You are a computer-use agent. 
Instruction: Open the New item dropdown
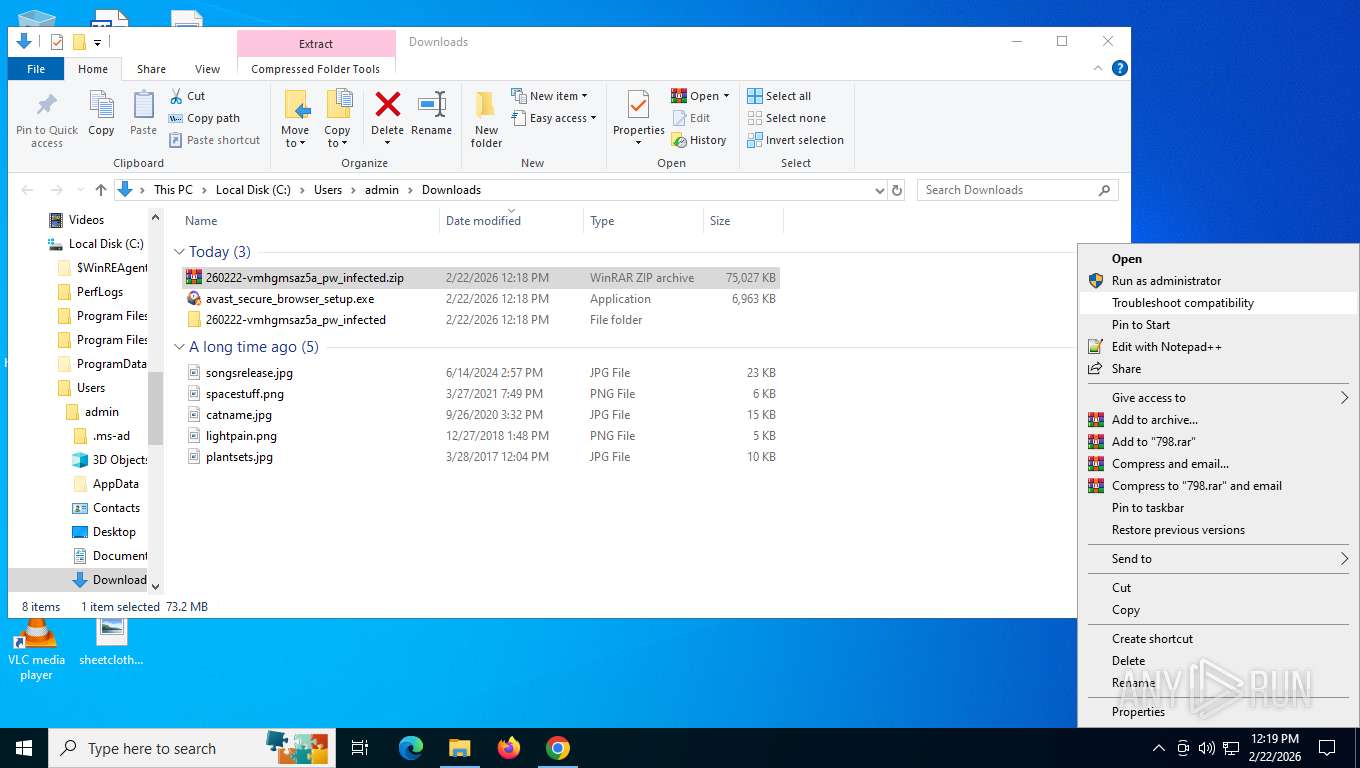tap(549, 96)
